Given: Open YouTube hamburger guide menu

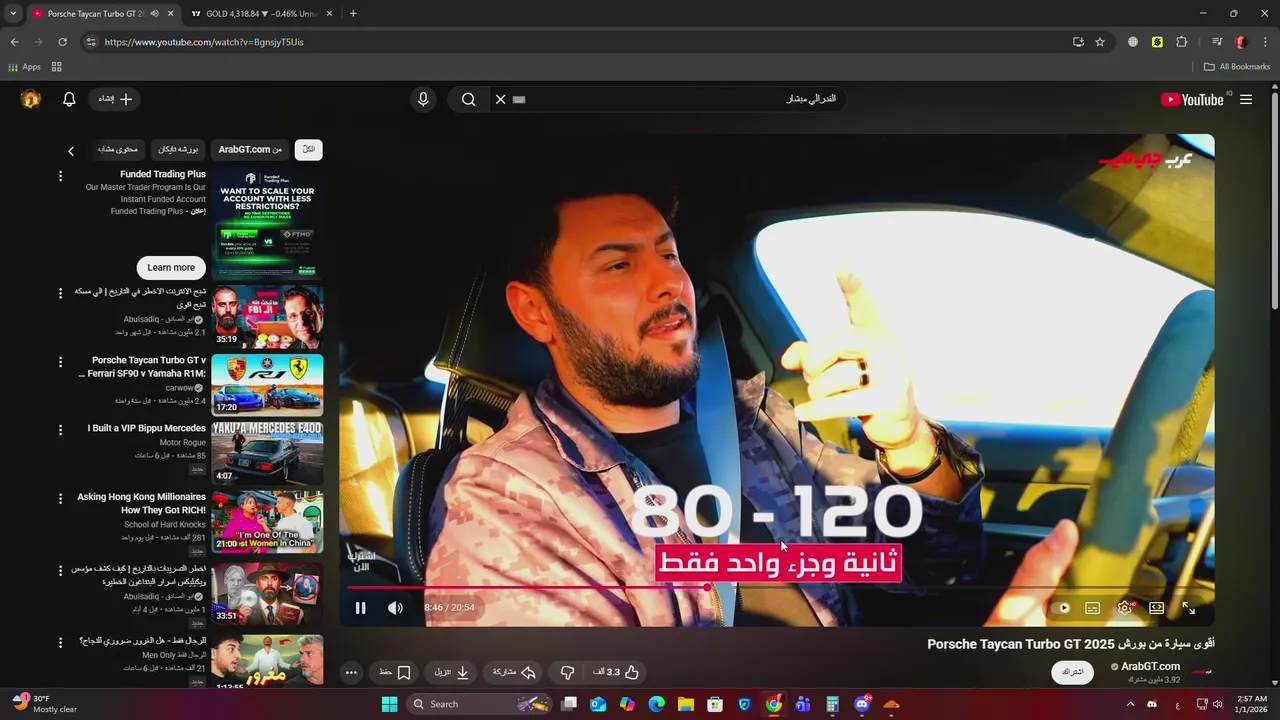Looking at the screenshot, I should coord(1246,99).
